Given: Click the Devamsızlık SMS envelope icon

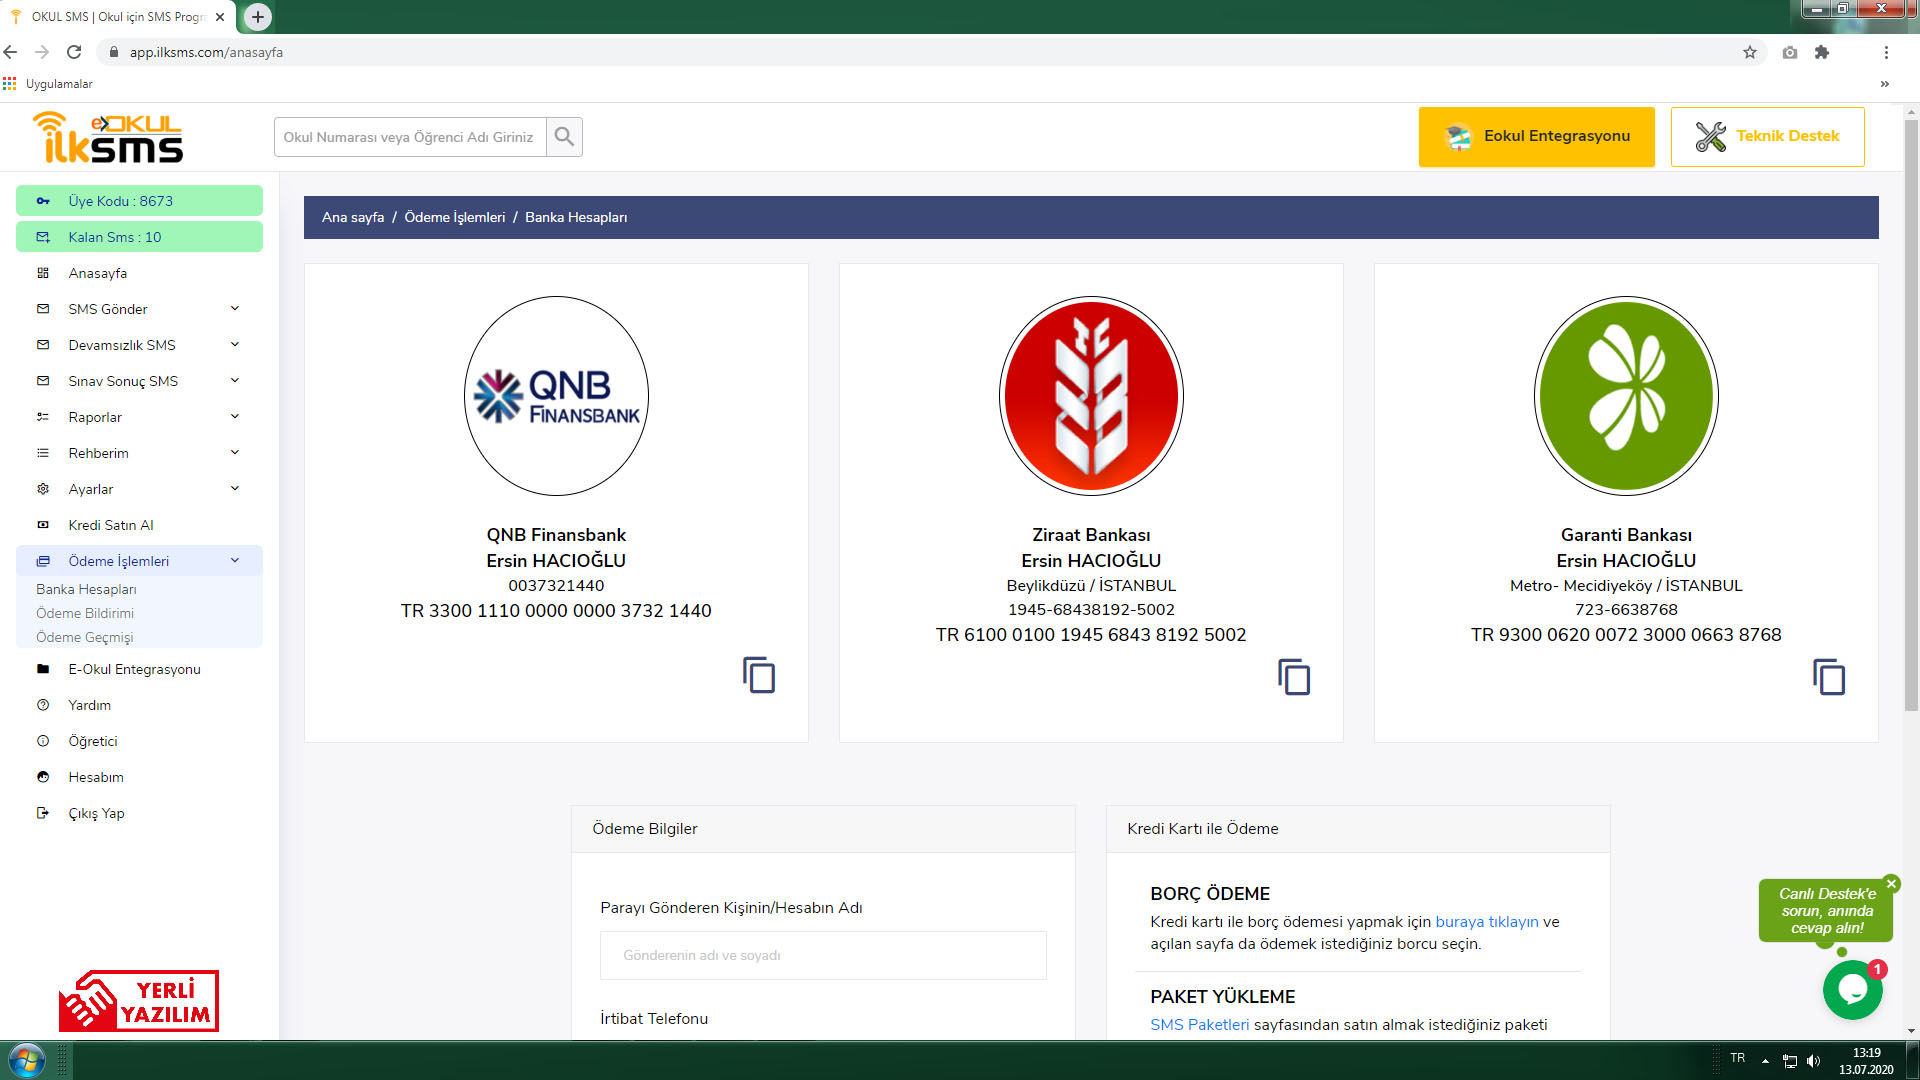Looking at the screenshot, I should (43, 345).
